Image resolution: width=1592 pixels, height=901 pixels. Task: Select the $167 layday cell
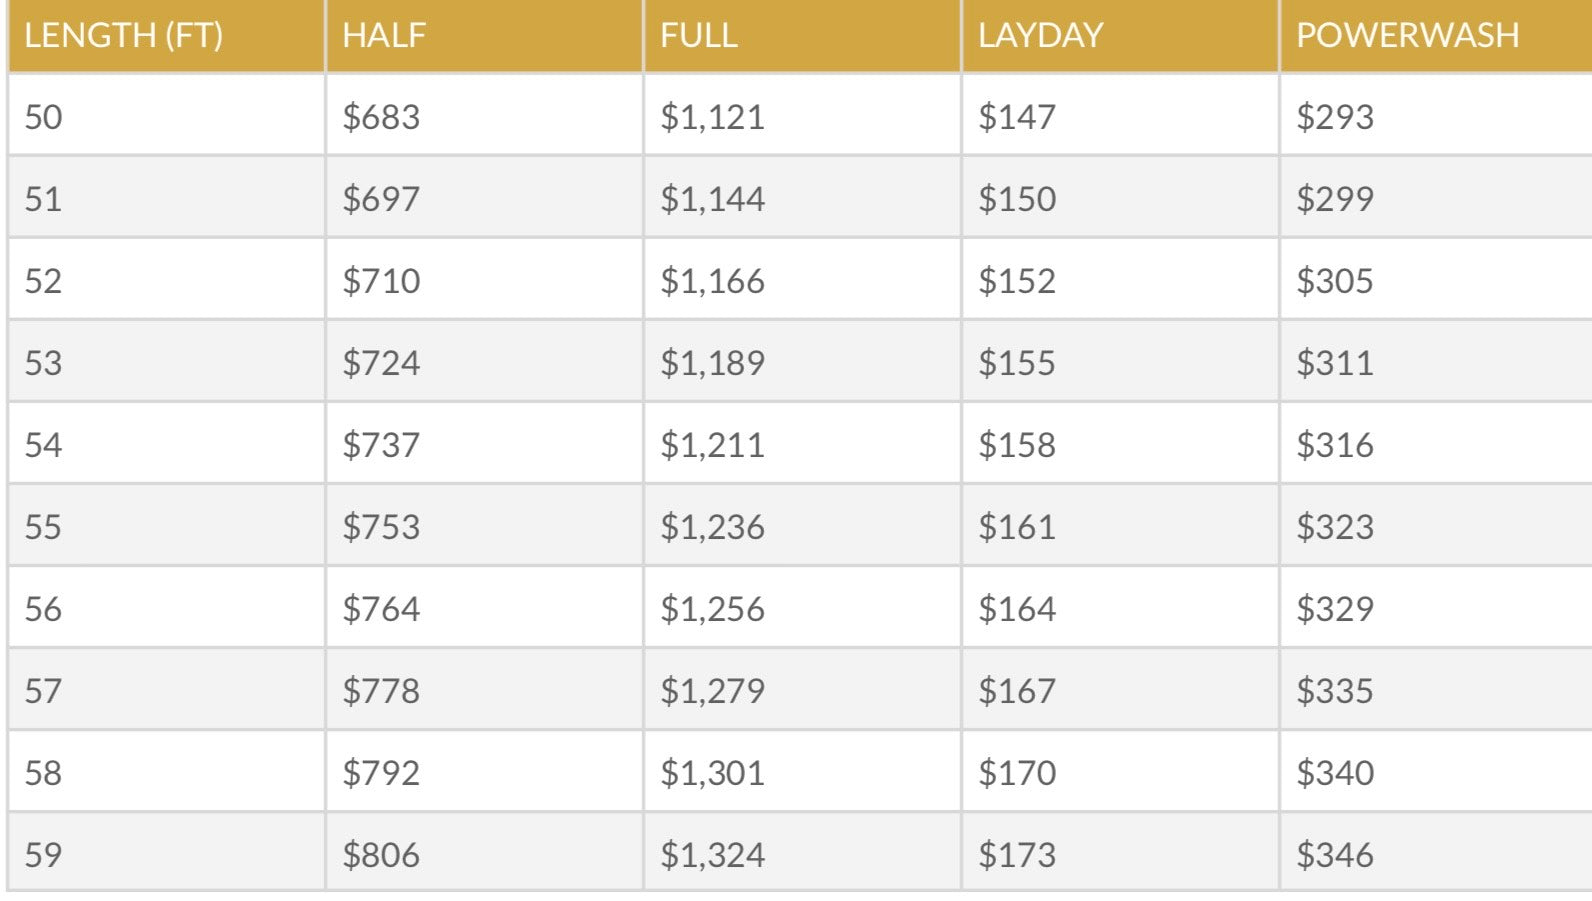(1017, 691)
